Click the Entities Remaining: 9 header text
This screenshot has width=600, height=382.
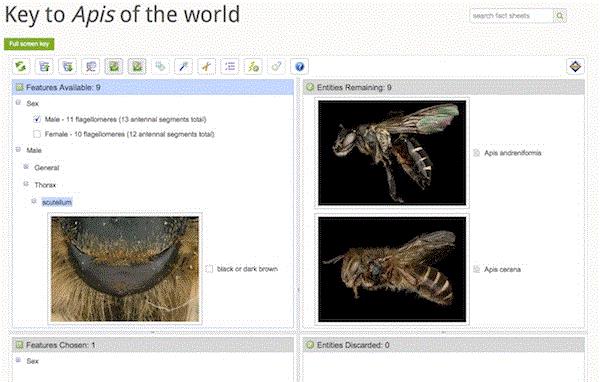(354, 88)
